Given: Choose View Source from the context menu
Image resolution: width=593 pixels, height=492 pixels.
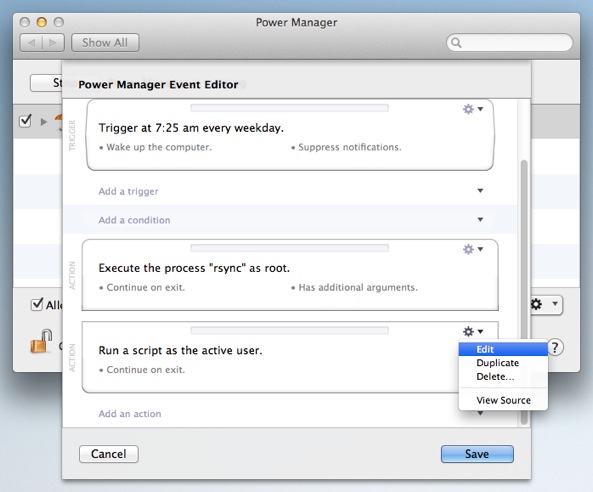Looking at the screenshot, I should click(x=503, y=400).
